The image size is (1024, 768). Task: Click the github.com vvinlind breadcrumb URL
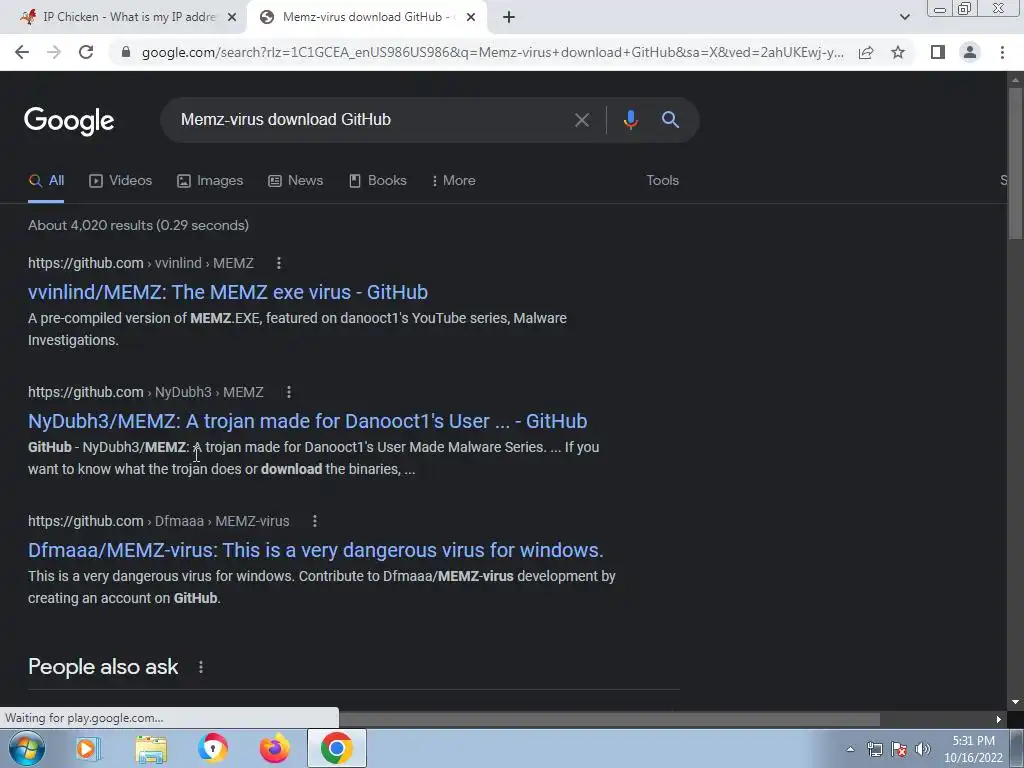pos(140,263)
